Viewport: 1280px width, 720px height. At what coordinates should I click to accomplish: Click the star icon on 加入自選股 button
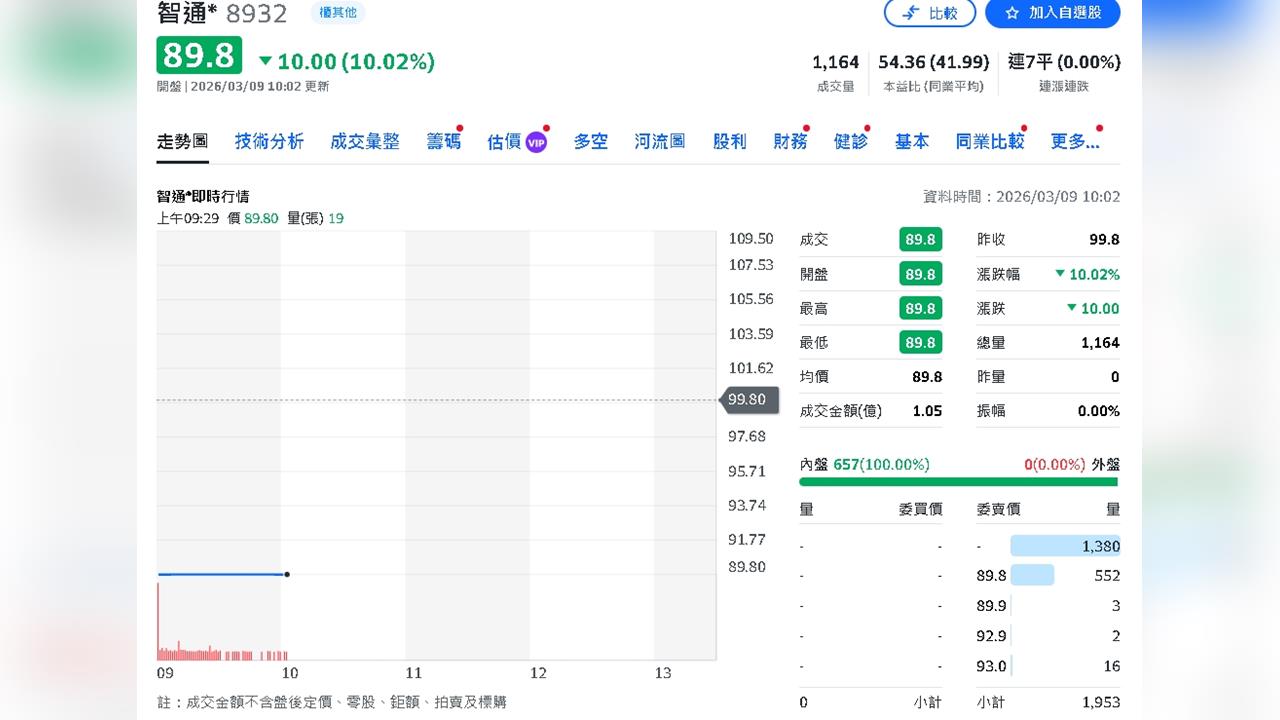click(1013, 14)
